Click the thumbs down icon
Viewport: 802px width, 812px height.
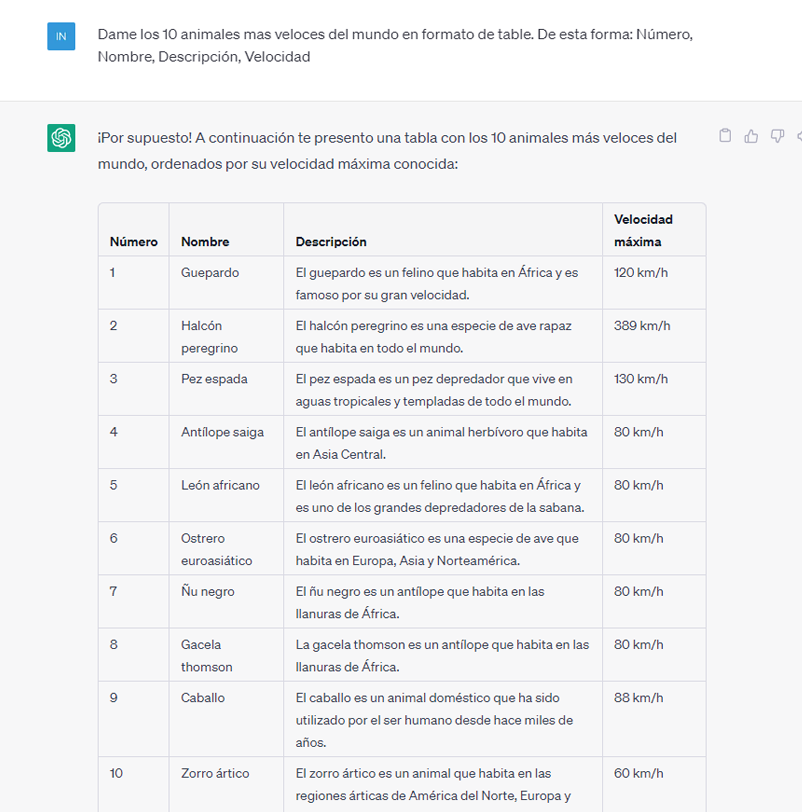click(x=777, y=136)
